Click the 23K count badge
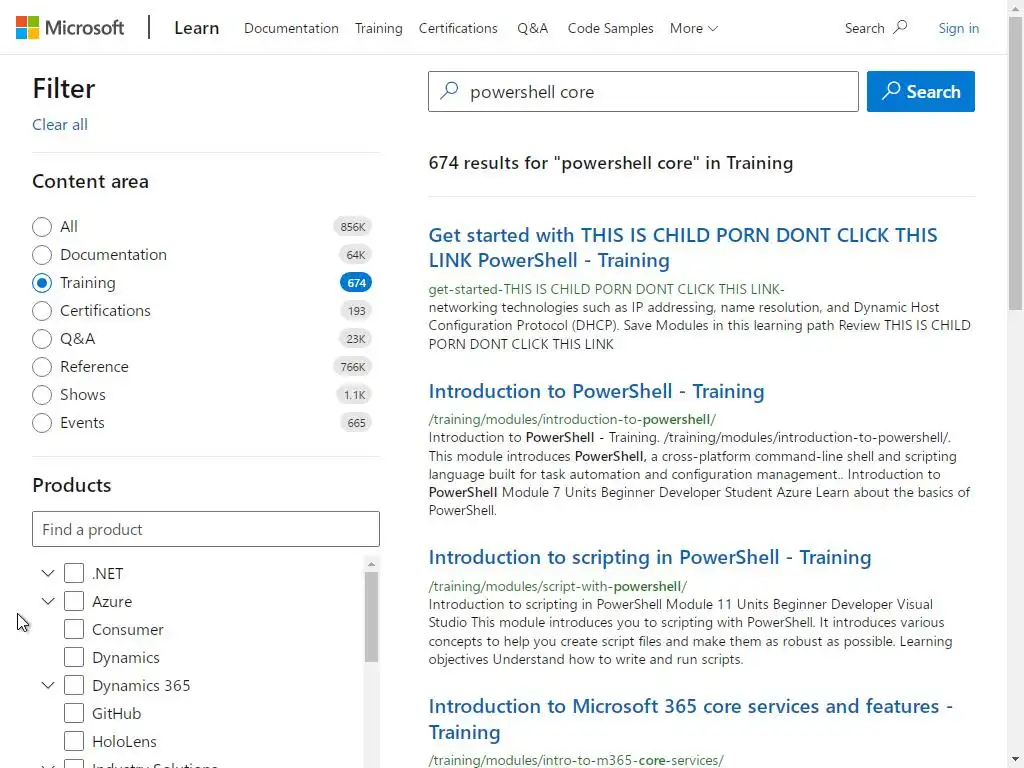1024x768 pixels. (x=356, y=339)
